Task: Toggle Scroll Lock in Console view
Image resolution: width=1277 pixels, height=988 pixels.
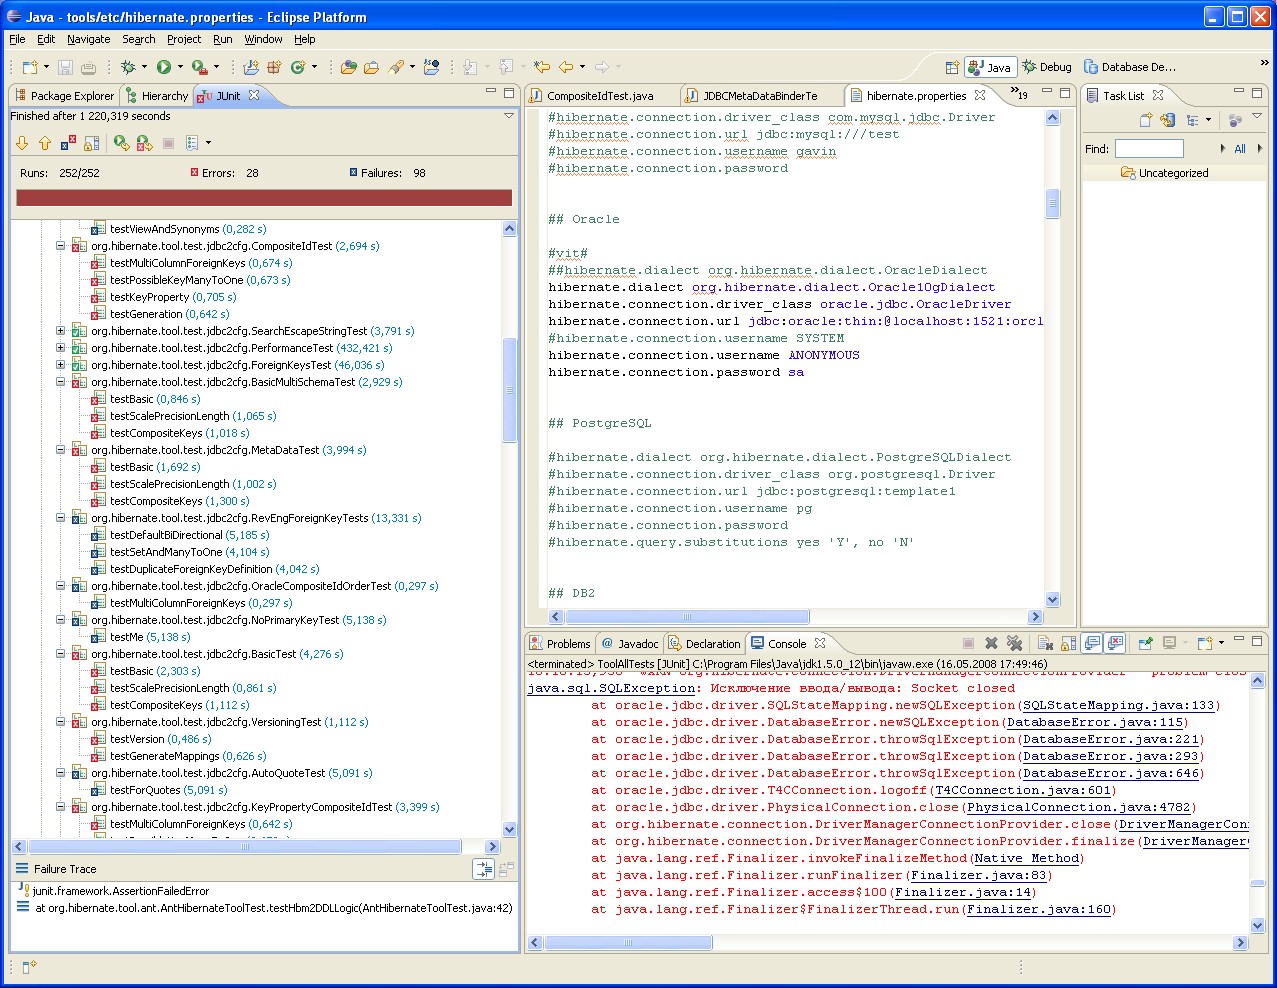Action: pos(1068,643)
